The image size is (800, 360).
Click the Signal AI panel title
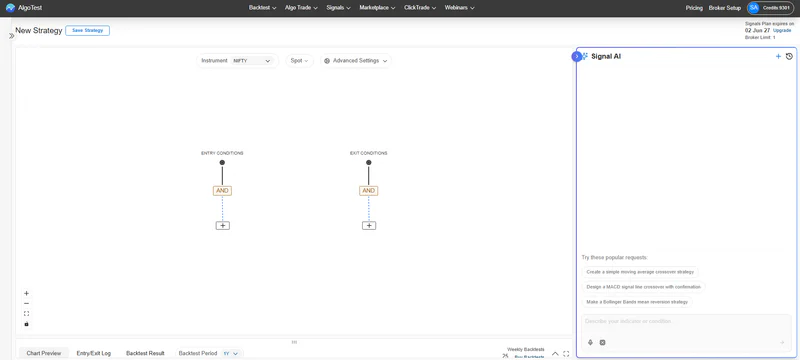click(606, 57)
